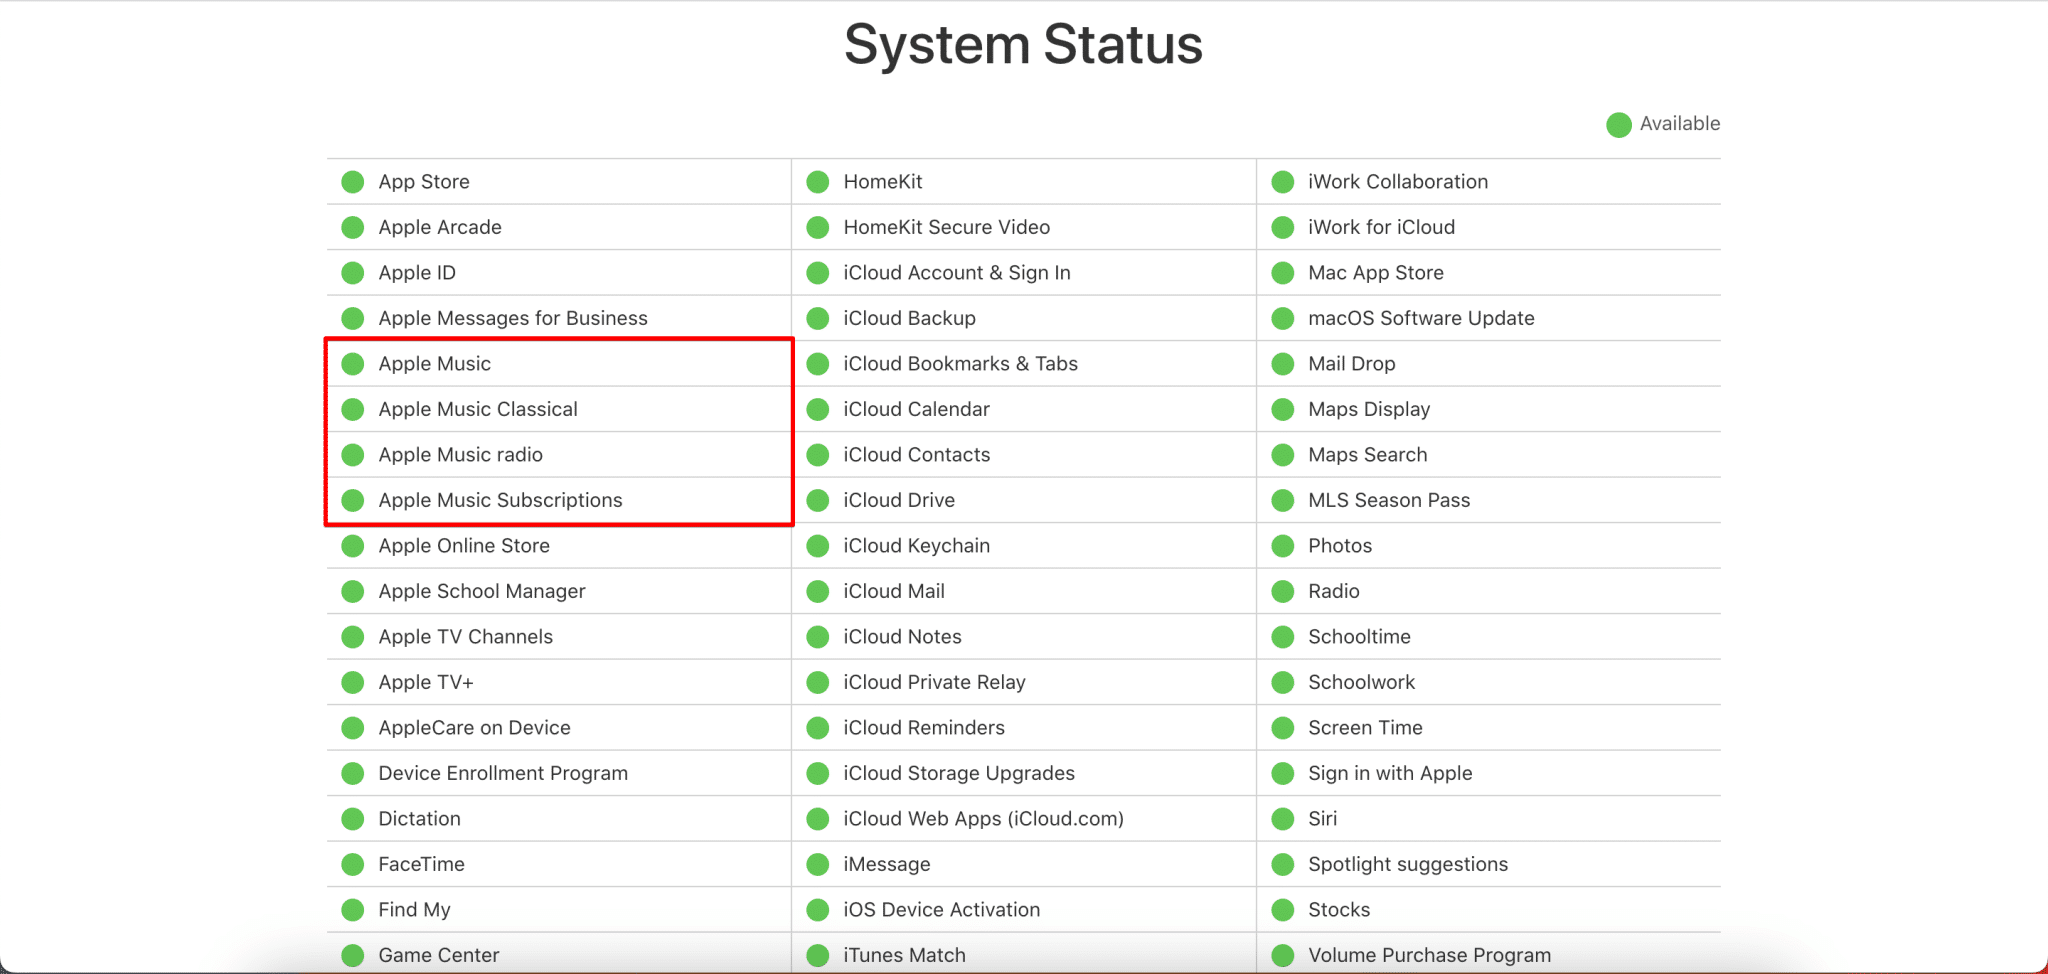Screen dimensions: 2048x974
Task: Select the Schooltime row
Action: (1489, 637)
